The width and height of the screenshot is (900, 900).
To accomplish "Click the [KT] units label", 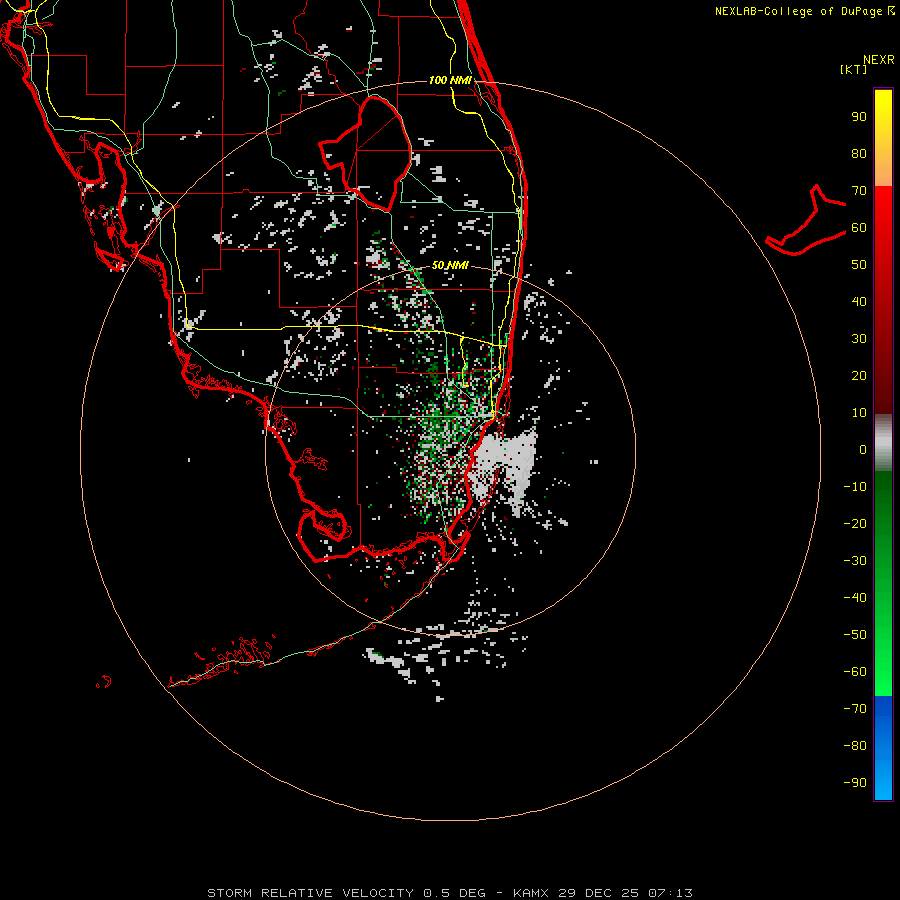I will 853,69.
